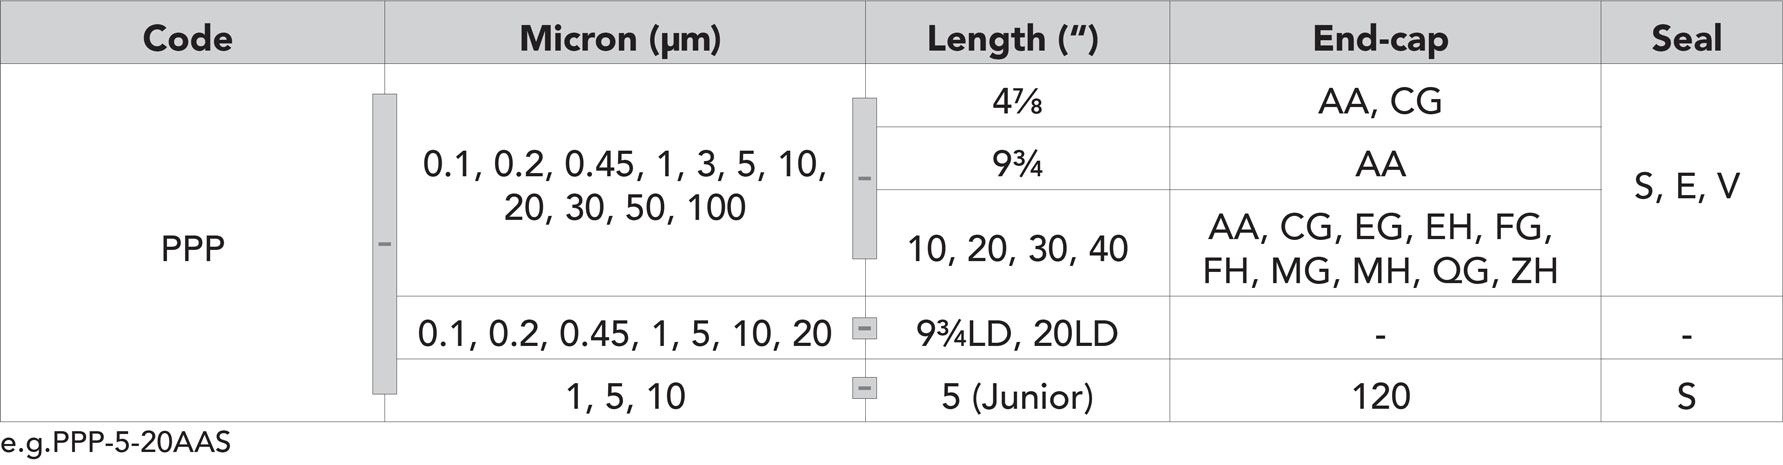Click the micron list 0.1 to 100 cell
Viewport: 1783px width, 465px height.
tap(625, 185)
